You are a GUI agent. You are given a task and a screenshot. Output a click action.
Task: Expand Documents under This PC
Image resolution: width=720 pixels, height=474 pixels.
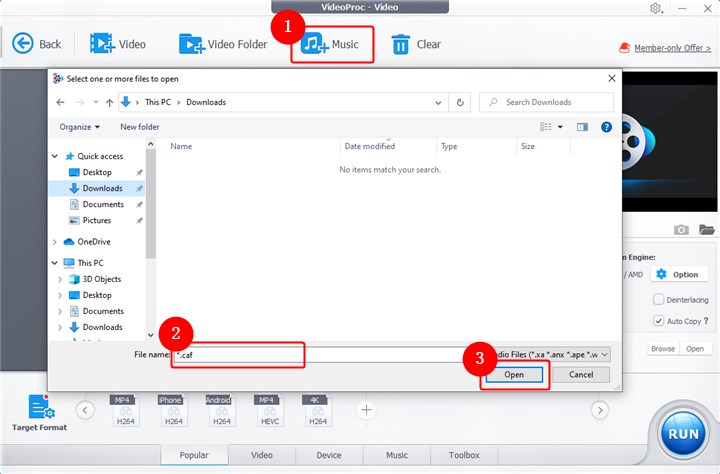(60, 311)
